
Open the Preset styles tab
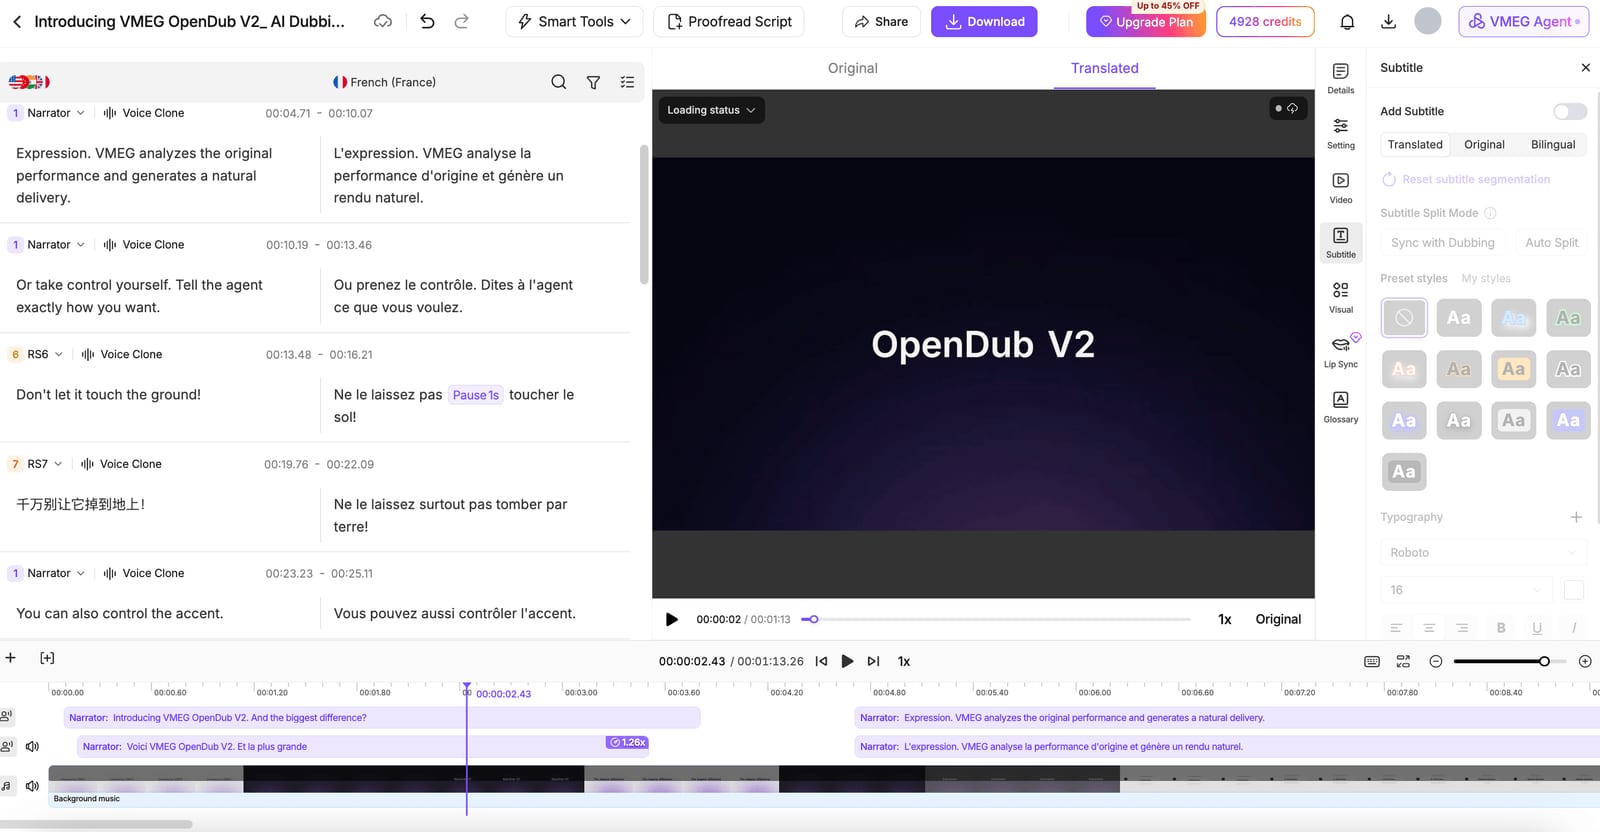tap(1413, 279)
